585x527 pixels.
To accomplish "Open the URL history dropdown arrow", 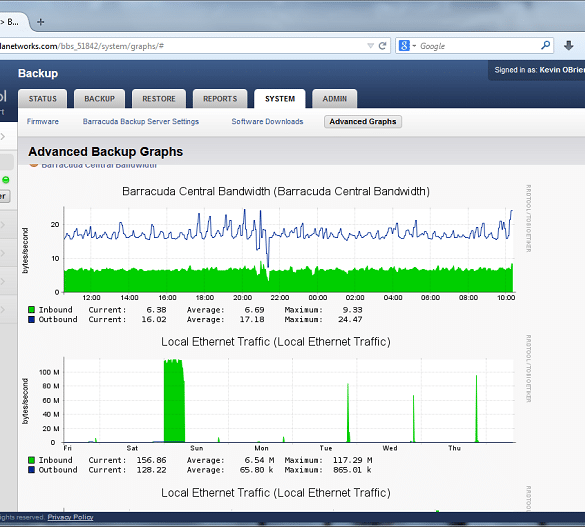I will point(370,46).
